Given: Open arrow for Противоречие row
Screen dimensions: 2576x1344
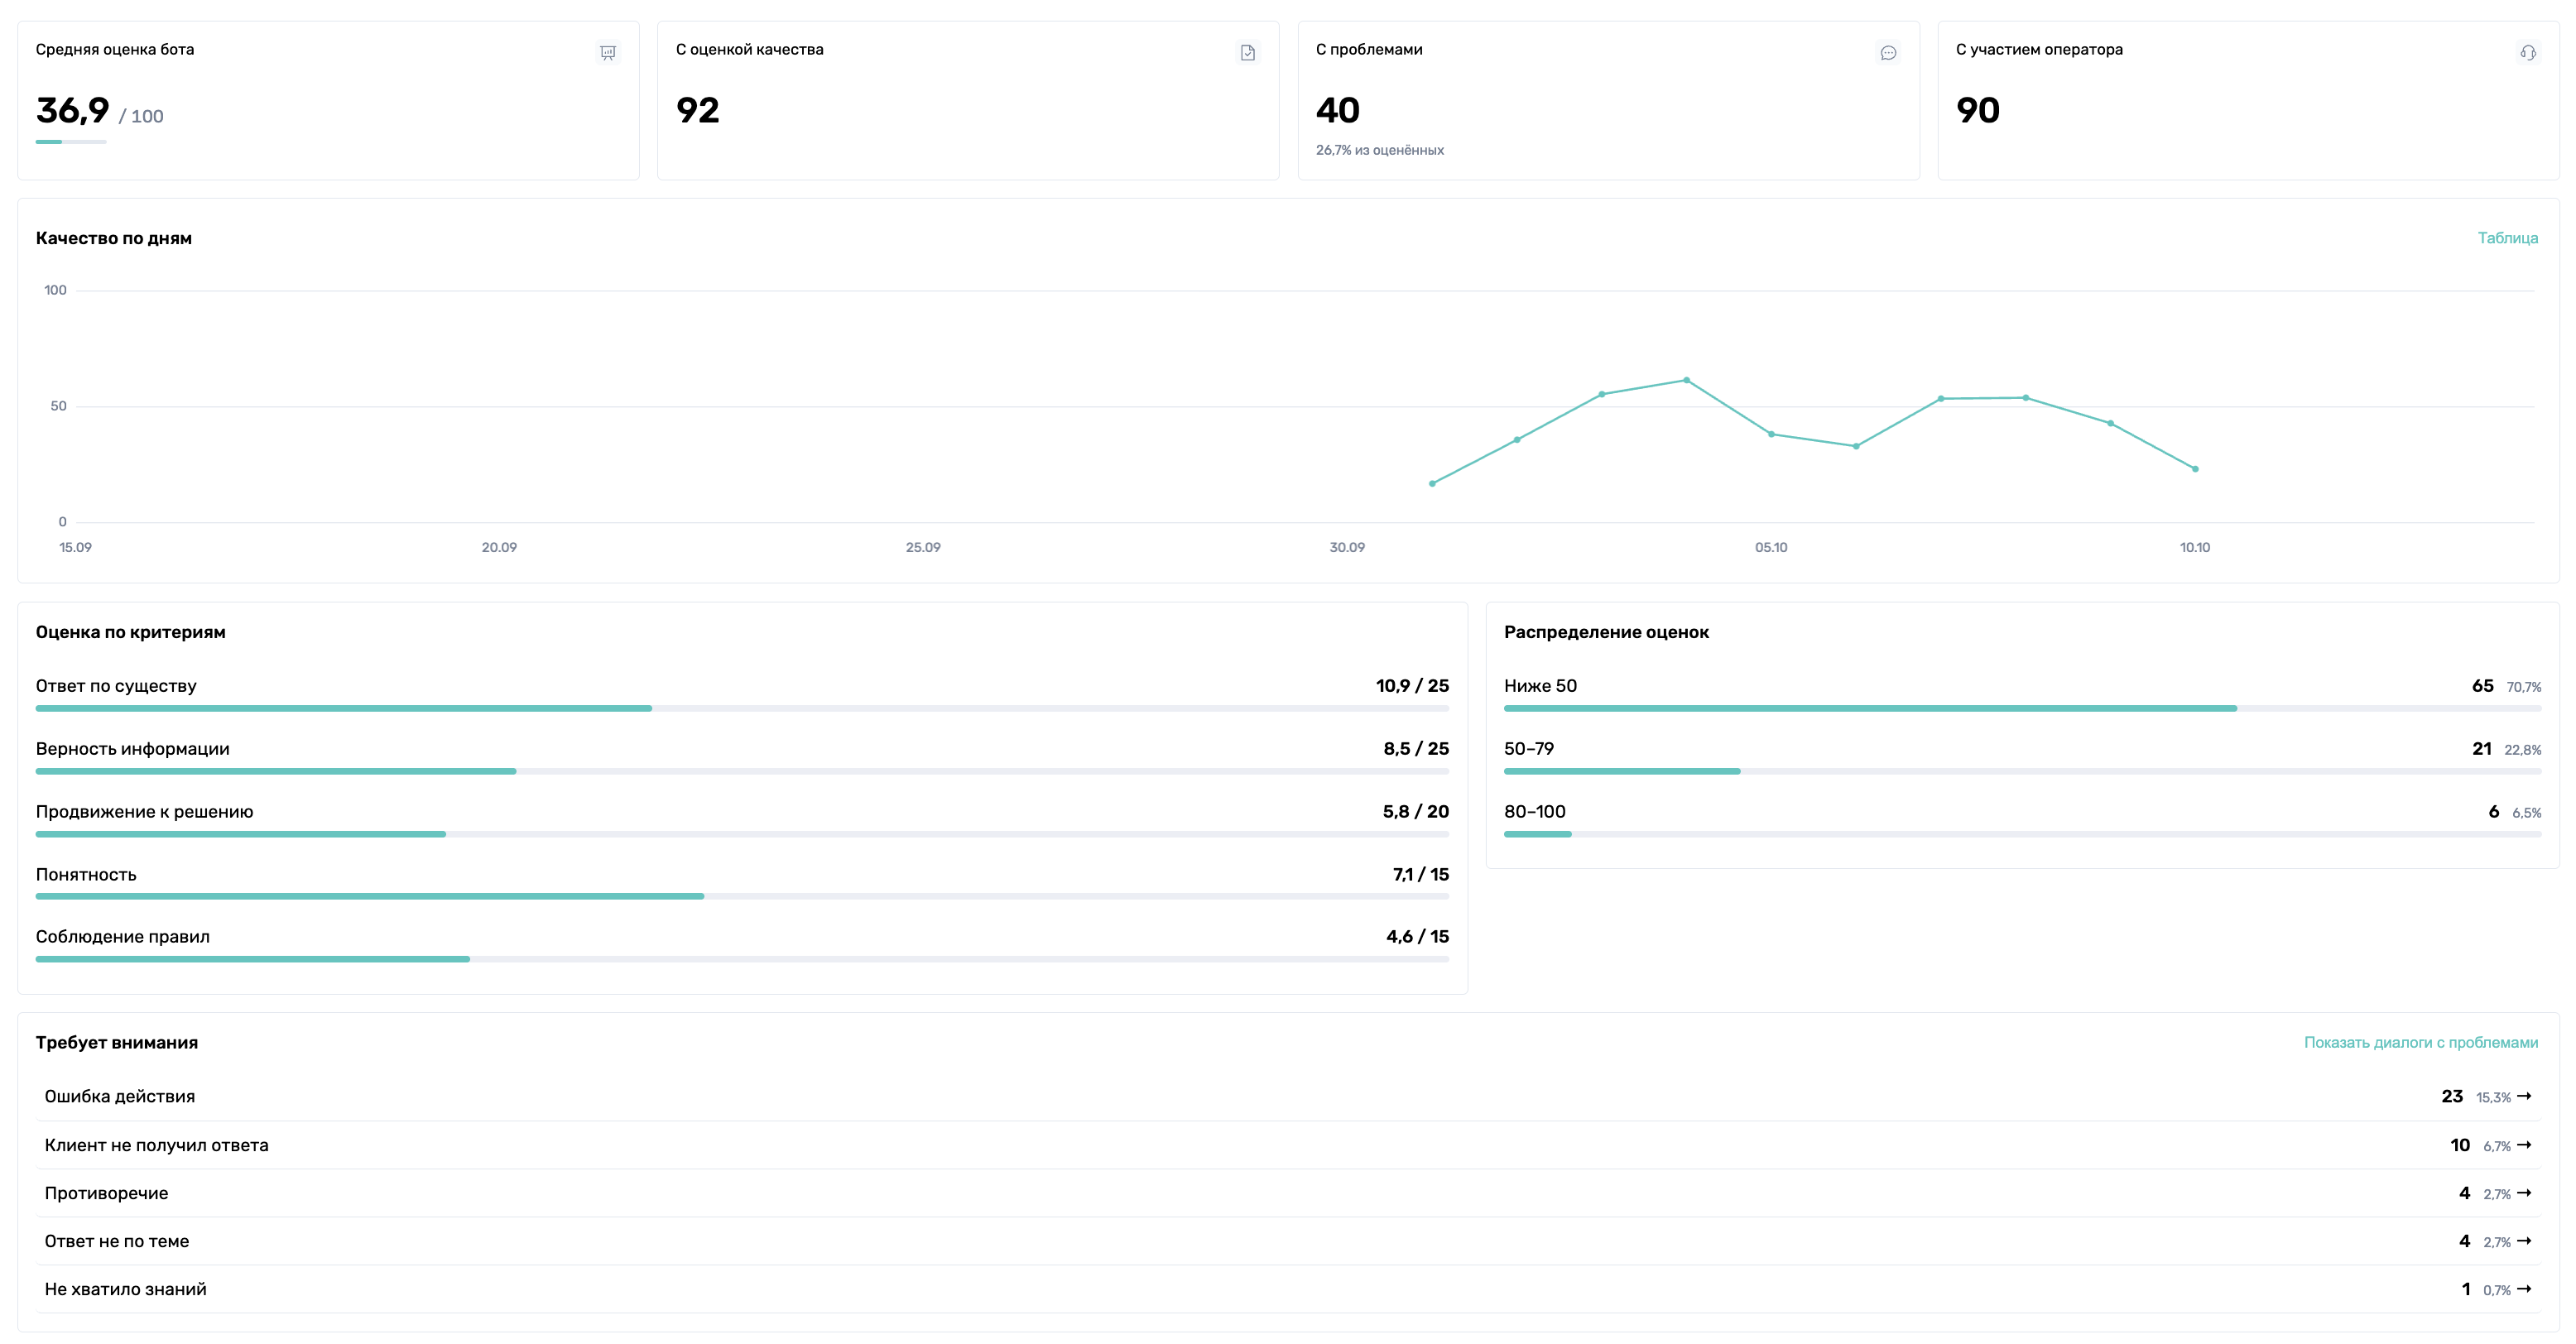Looking at the screenshot, I should click(2524, 1193).
